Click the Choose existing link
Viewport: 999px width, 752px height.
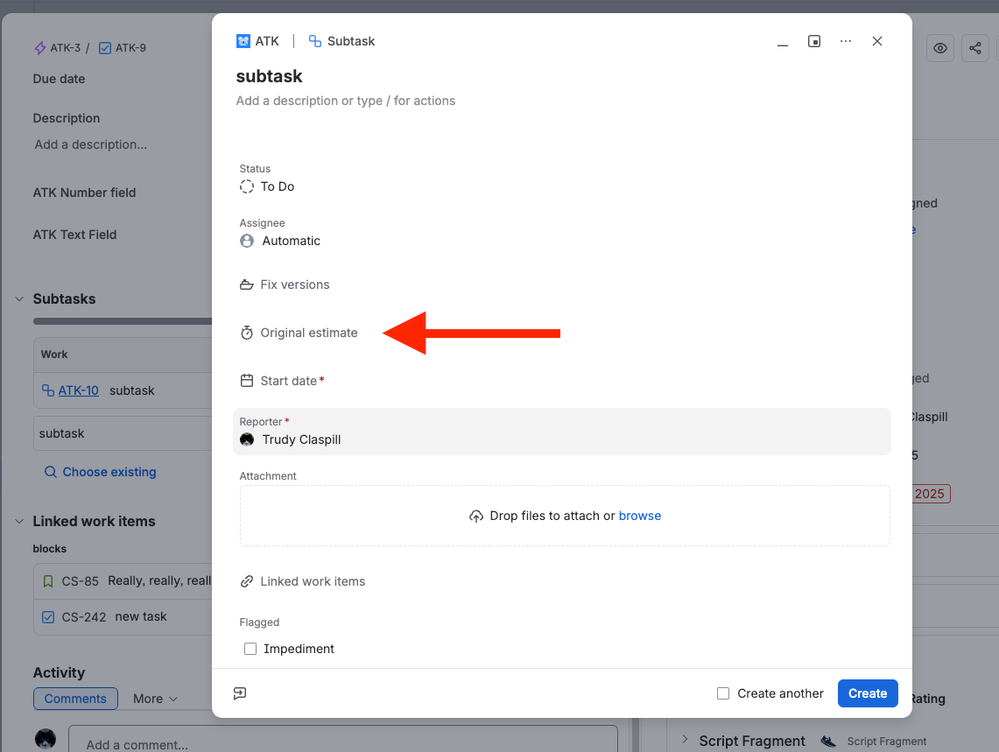pos(109,472)
